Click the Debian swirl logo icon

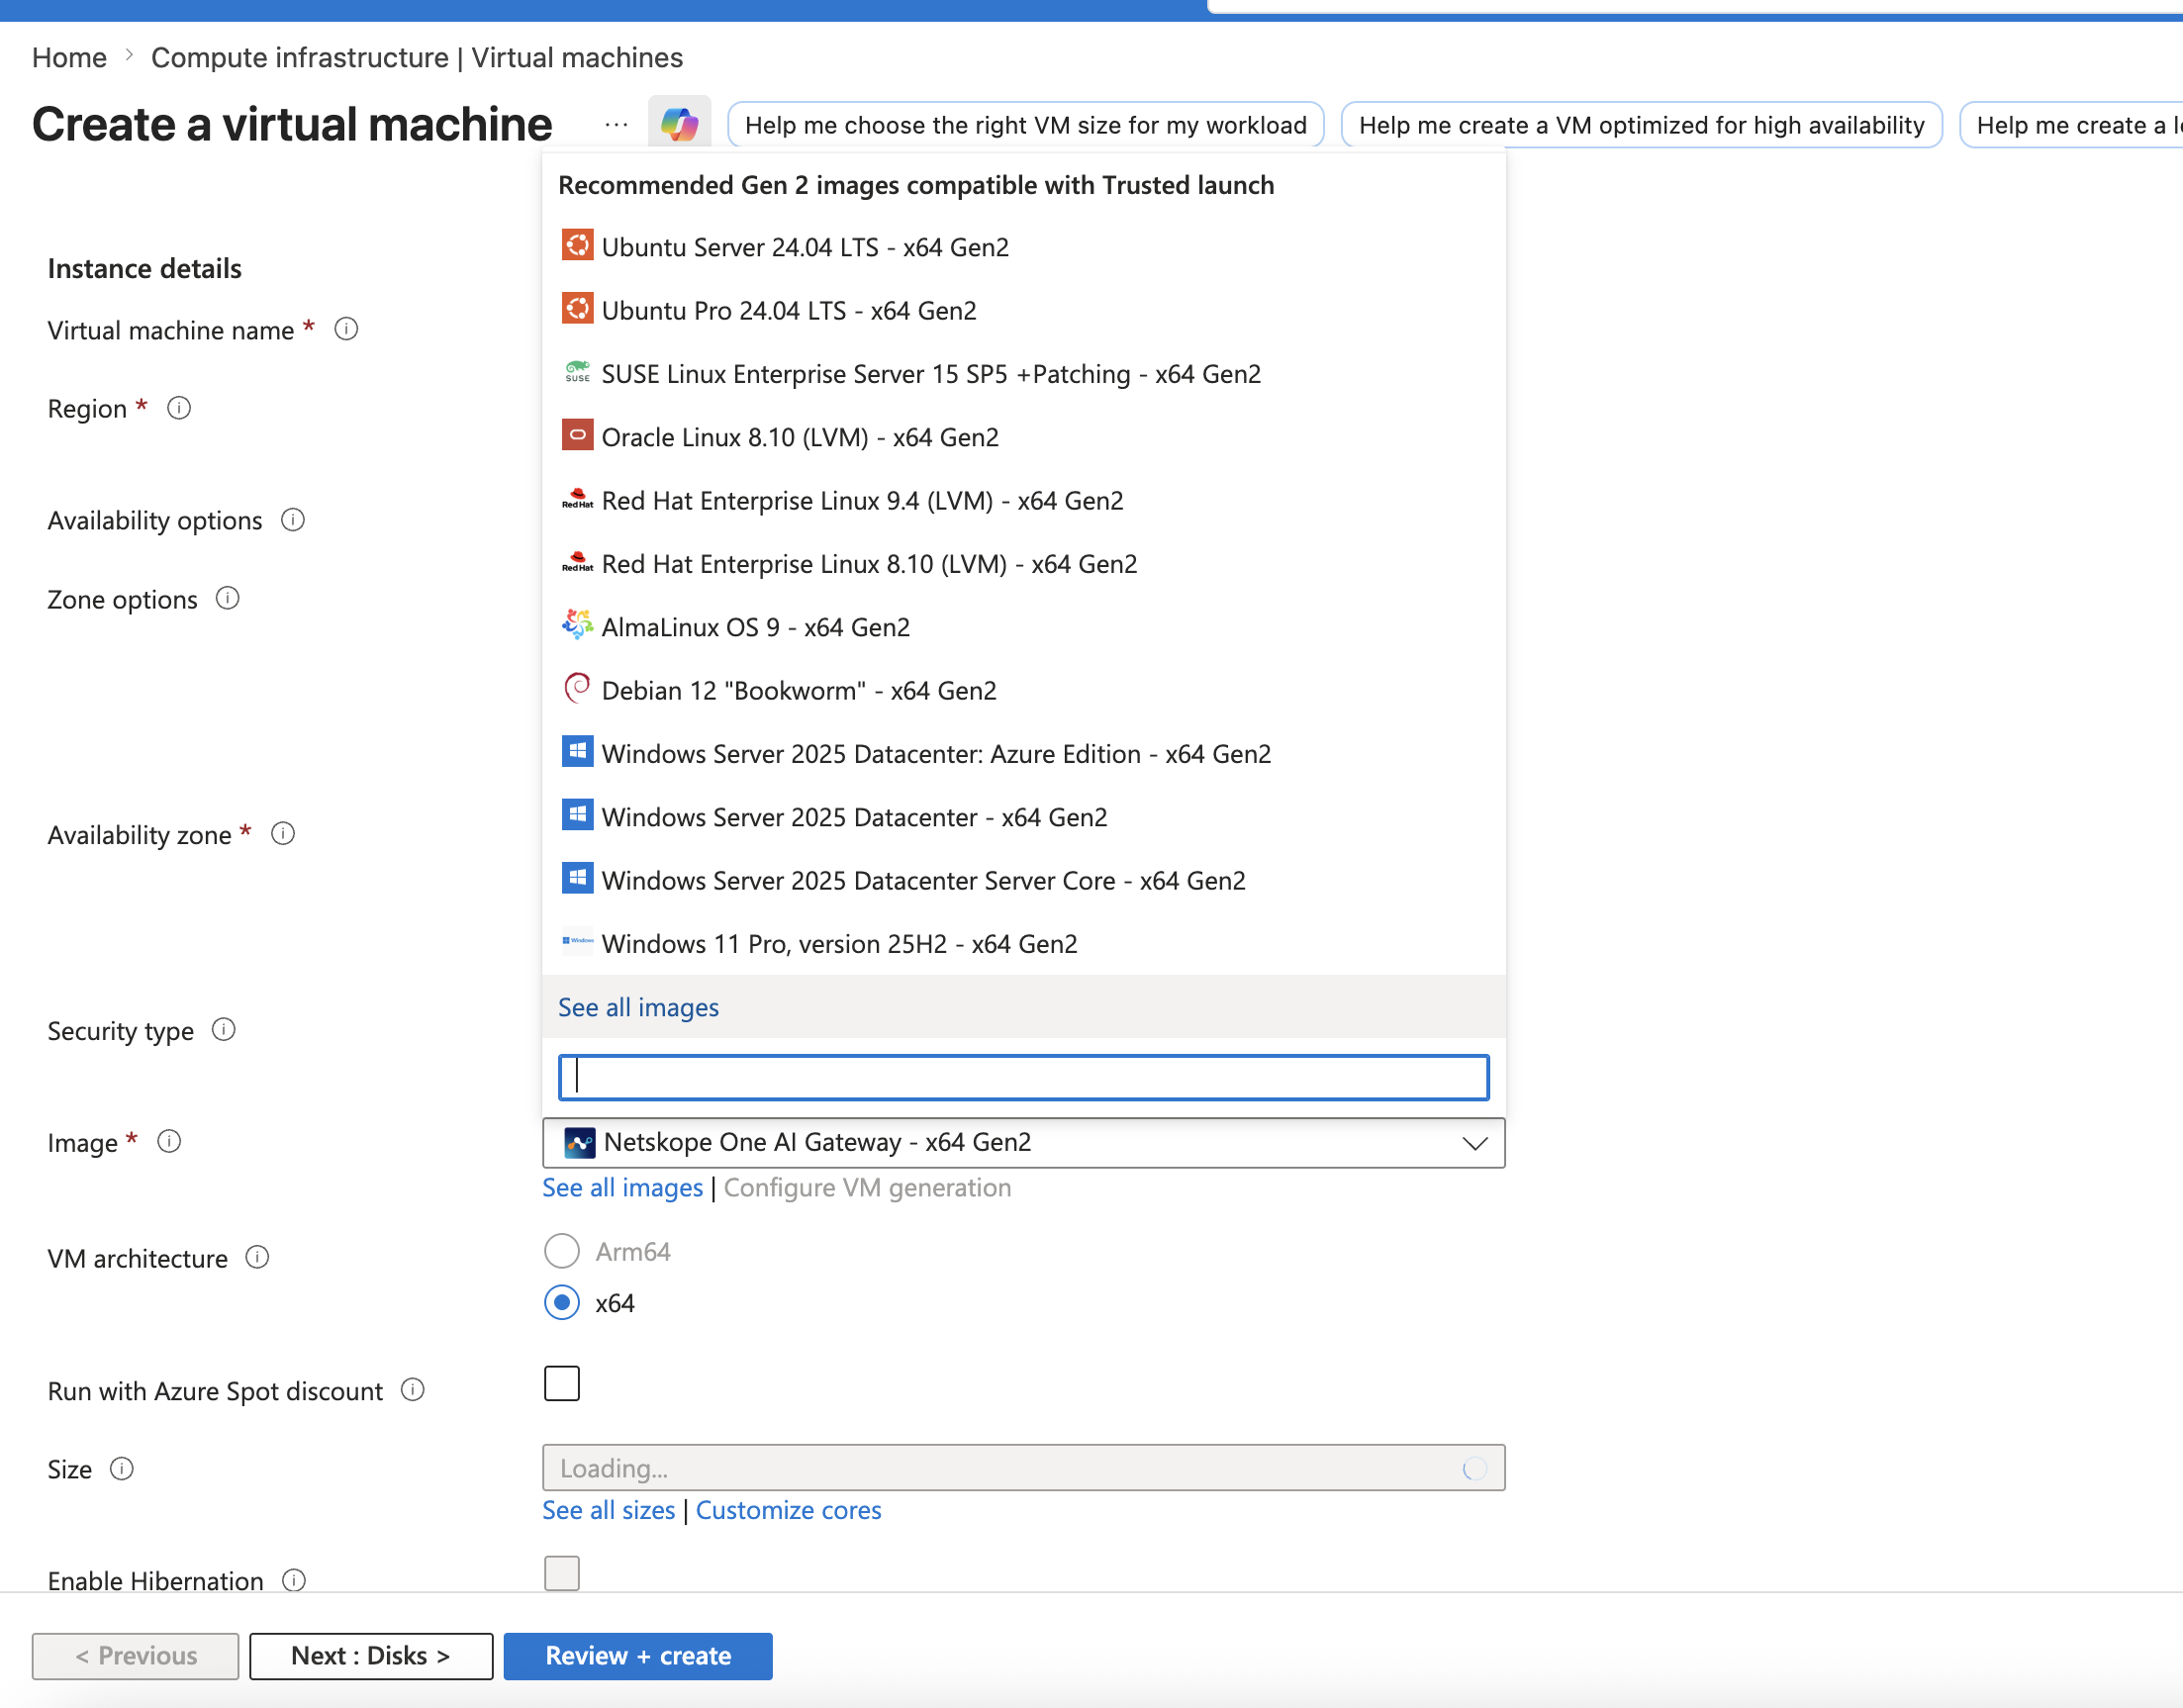coord(577,689)
